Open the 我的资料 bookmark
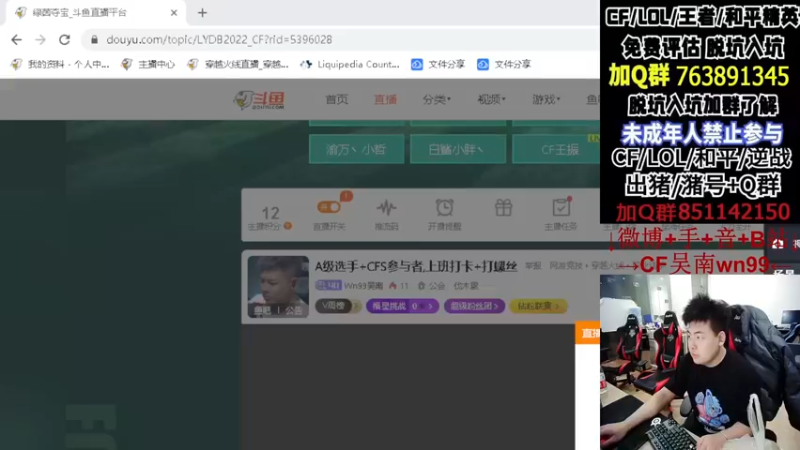800x450 pixels. point(60,64)
